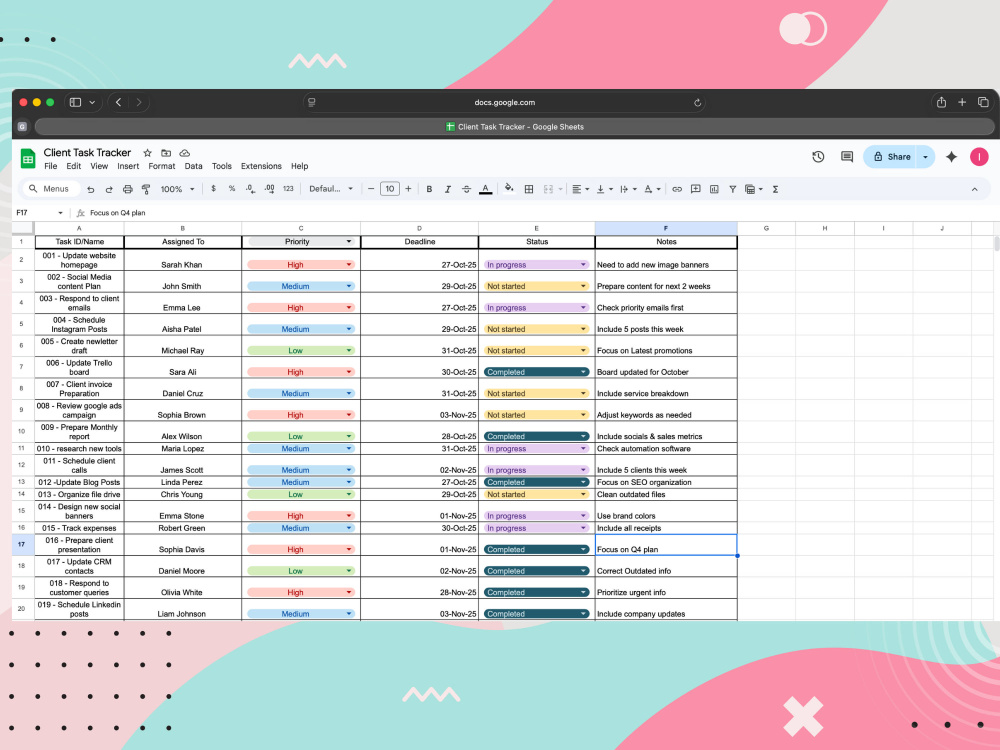Click the font size field showing 10

pyautogui.click(x=390, y=189)
